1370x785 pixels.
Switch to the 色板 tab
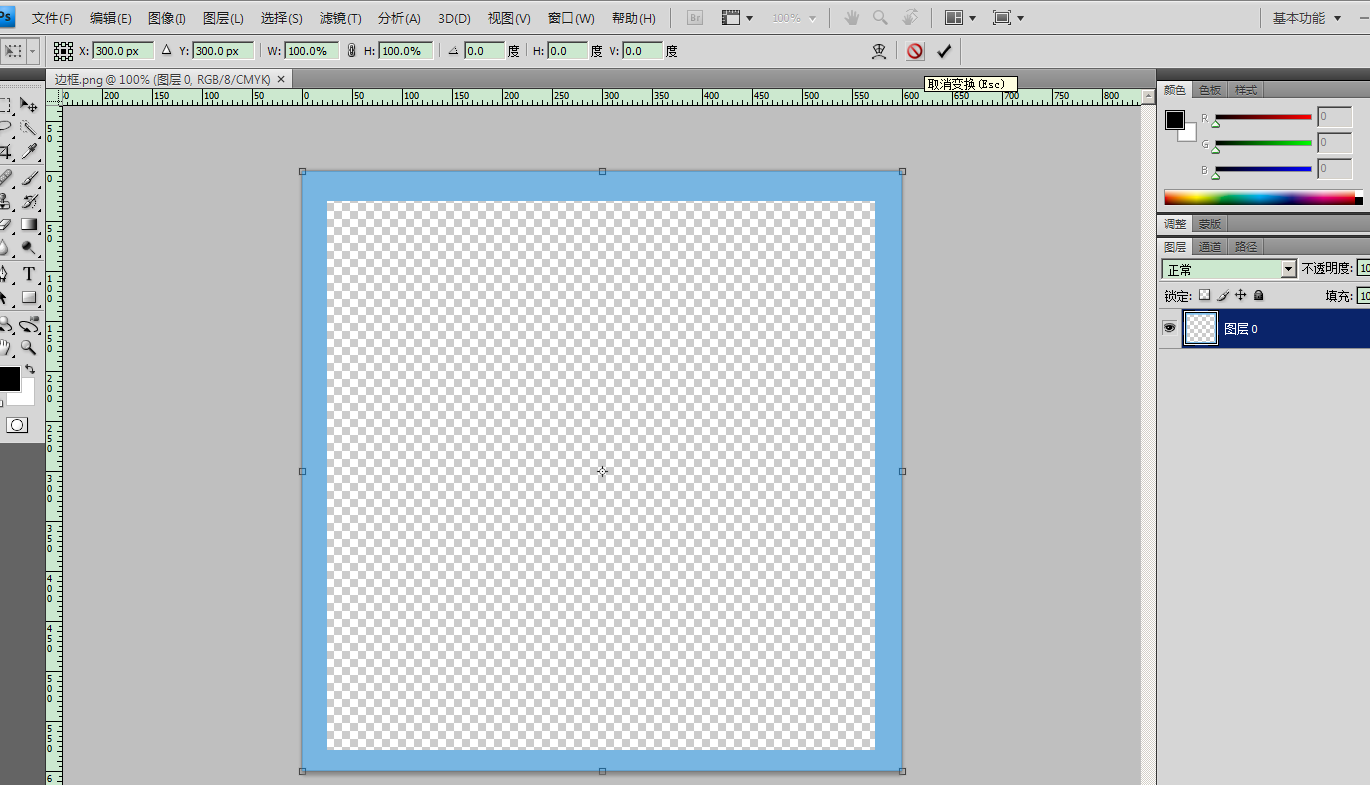[x=1209, y=90]
